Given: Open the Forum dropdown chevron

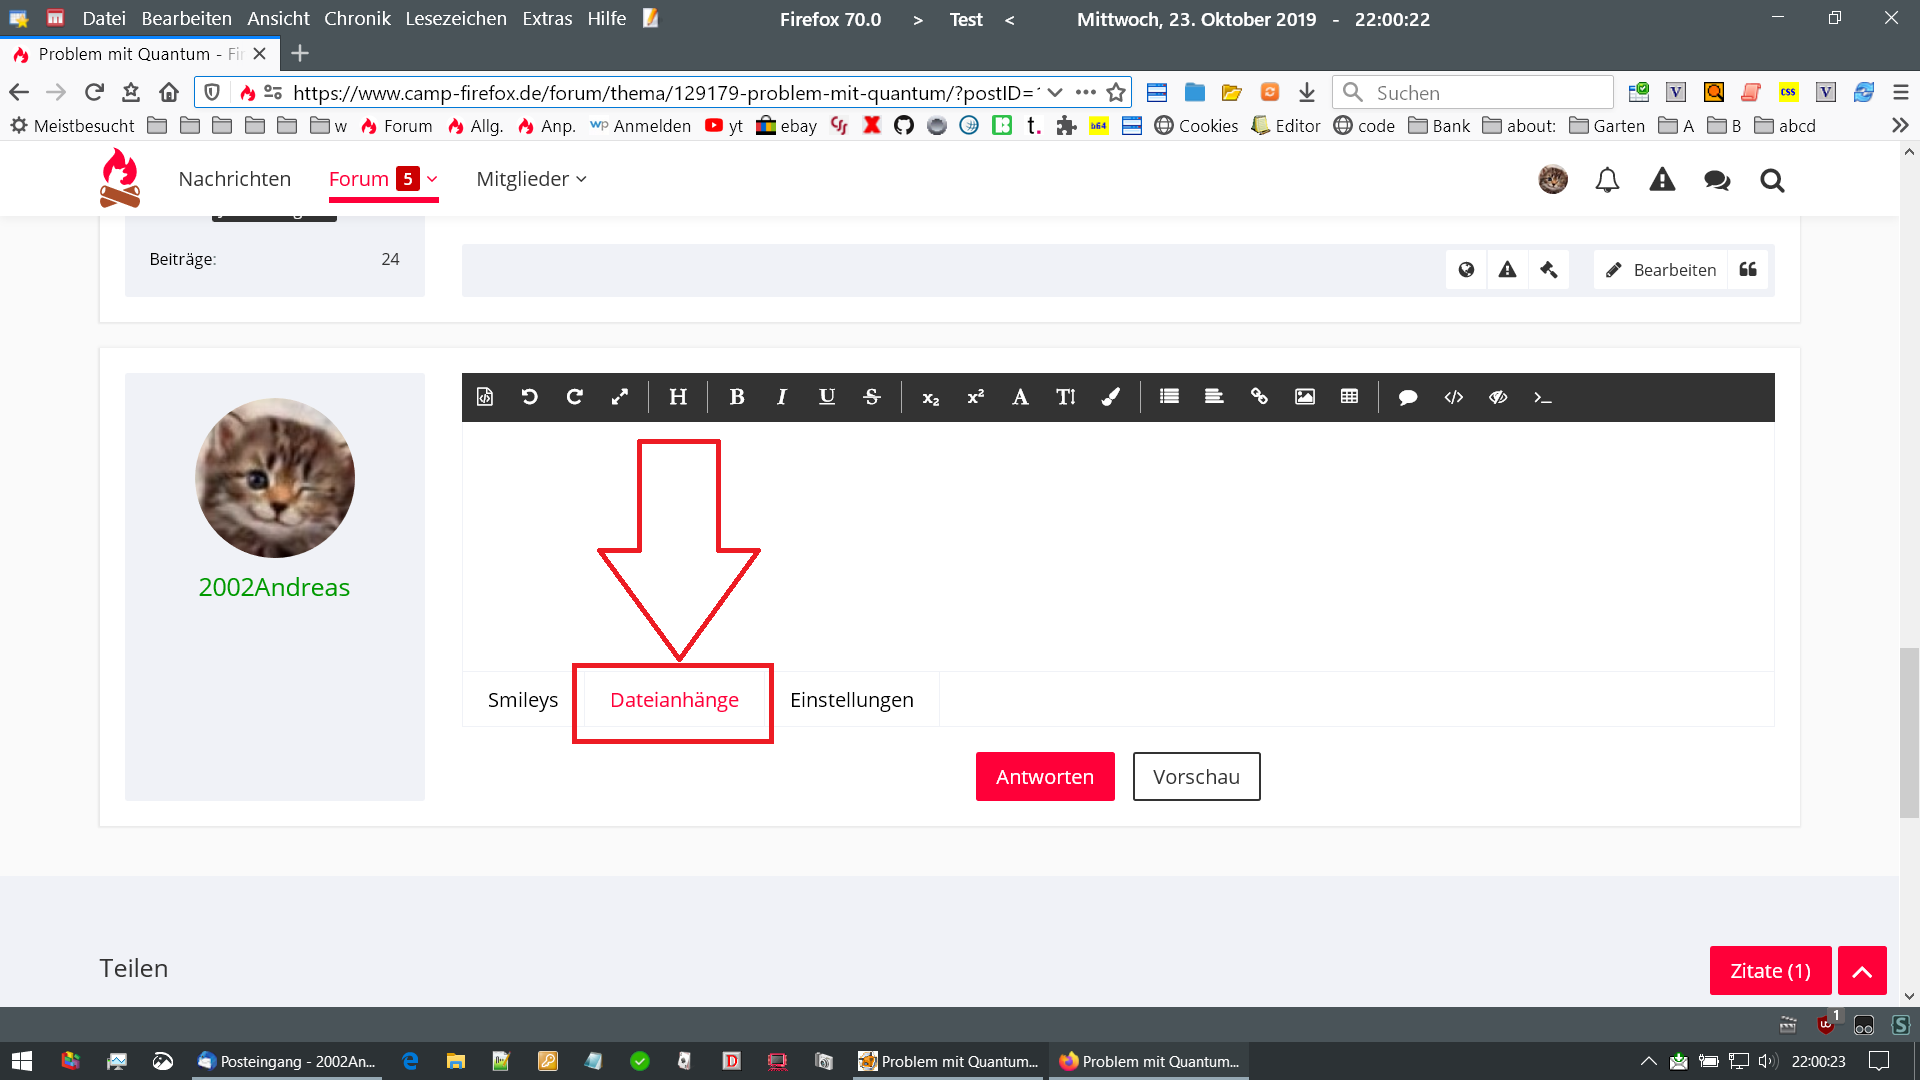Looking at the screenshot, I should pos(432,179).
